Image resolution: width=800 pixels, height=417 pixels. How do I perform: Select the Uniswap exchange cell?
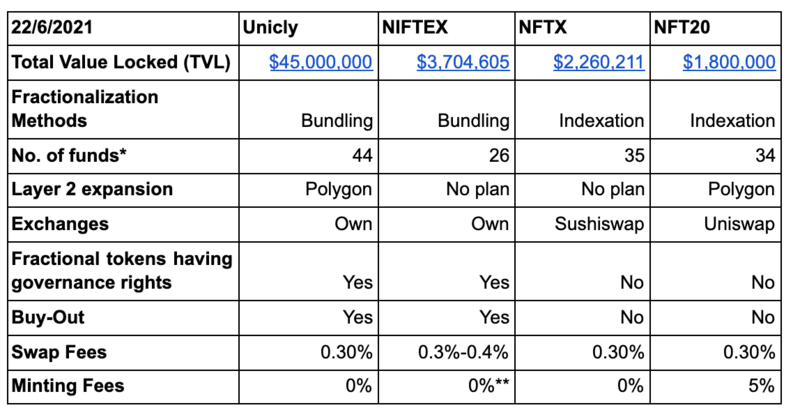(x=716, y=224)
